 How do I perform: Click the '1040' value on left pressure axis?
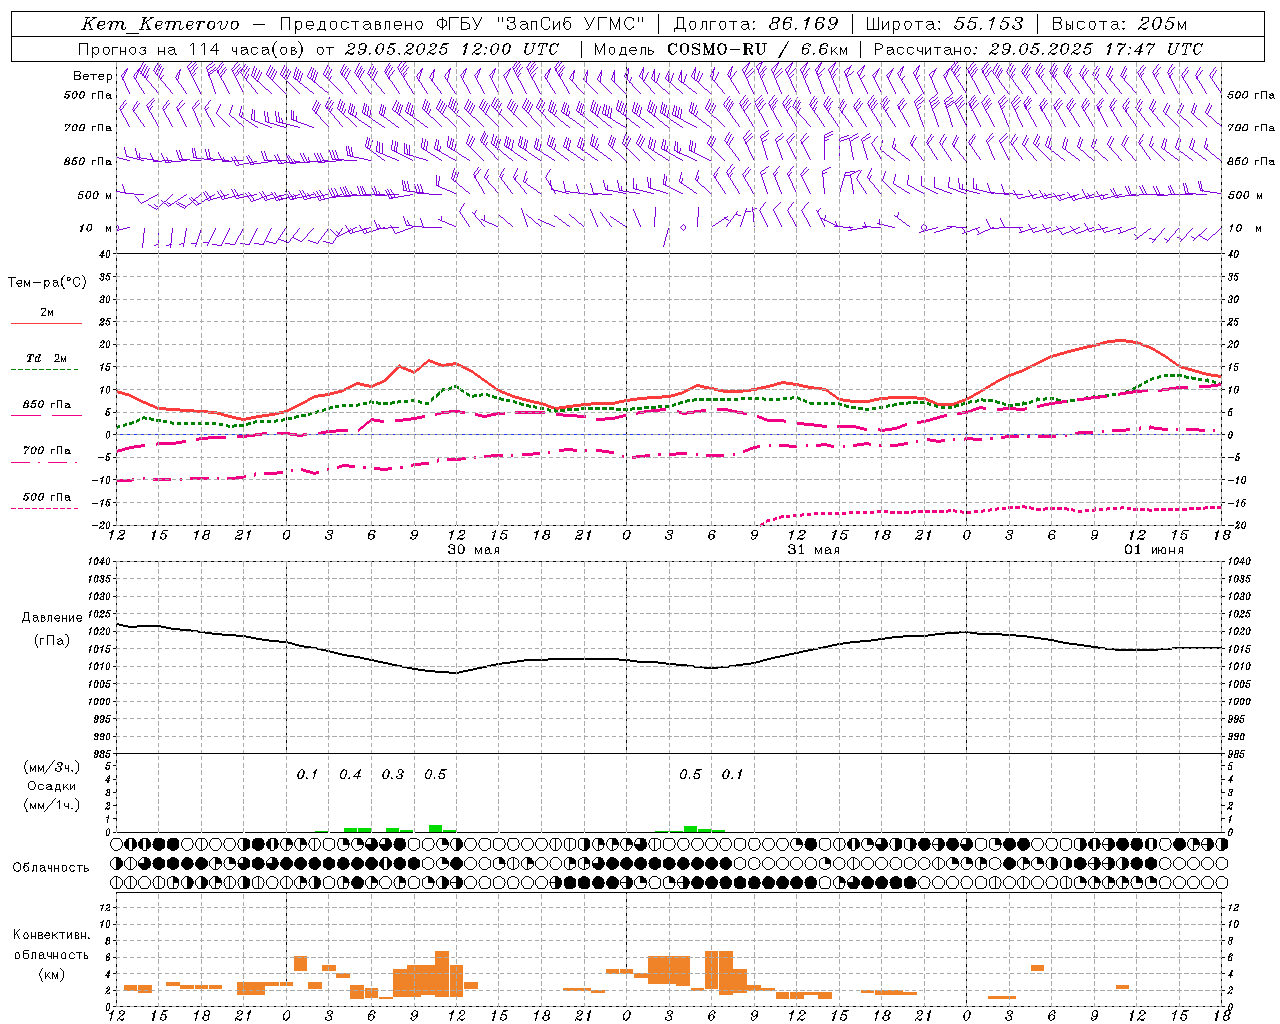[x=101, y=562]
